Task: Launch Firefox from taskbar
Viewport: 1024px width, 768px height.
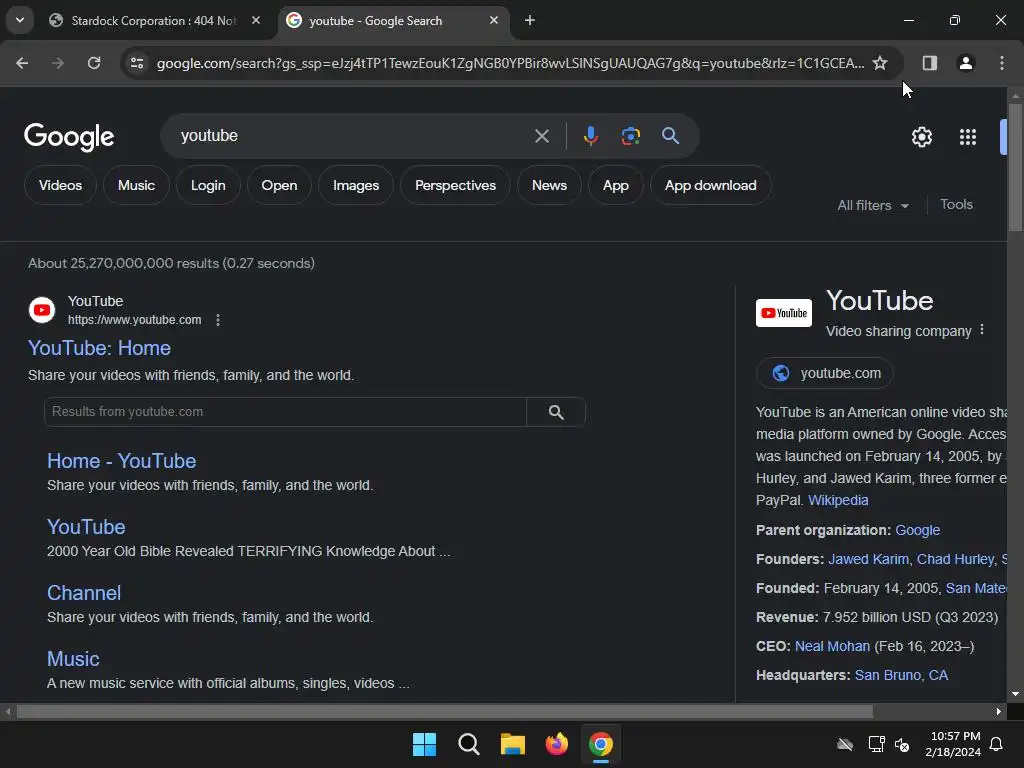Action: click(556, 744)
